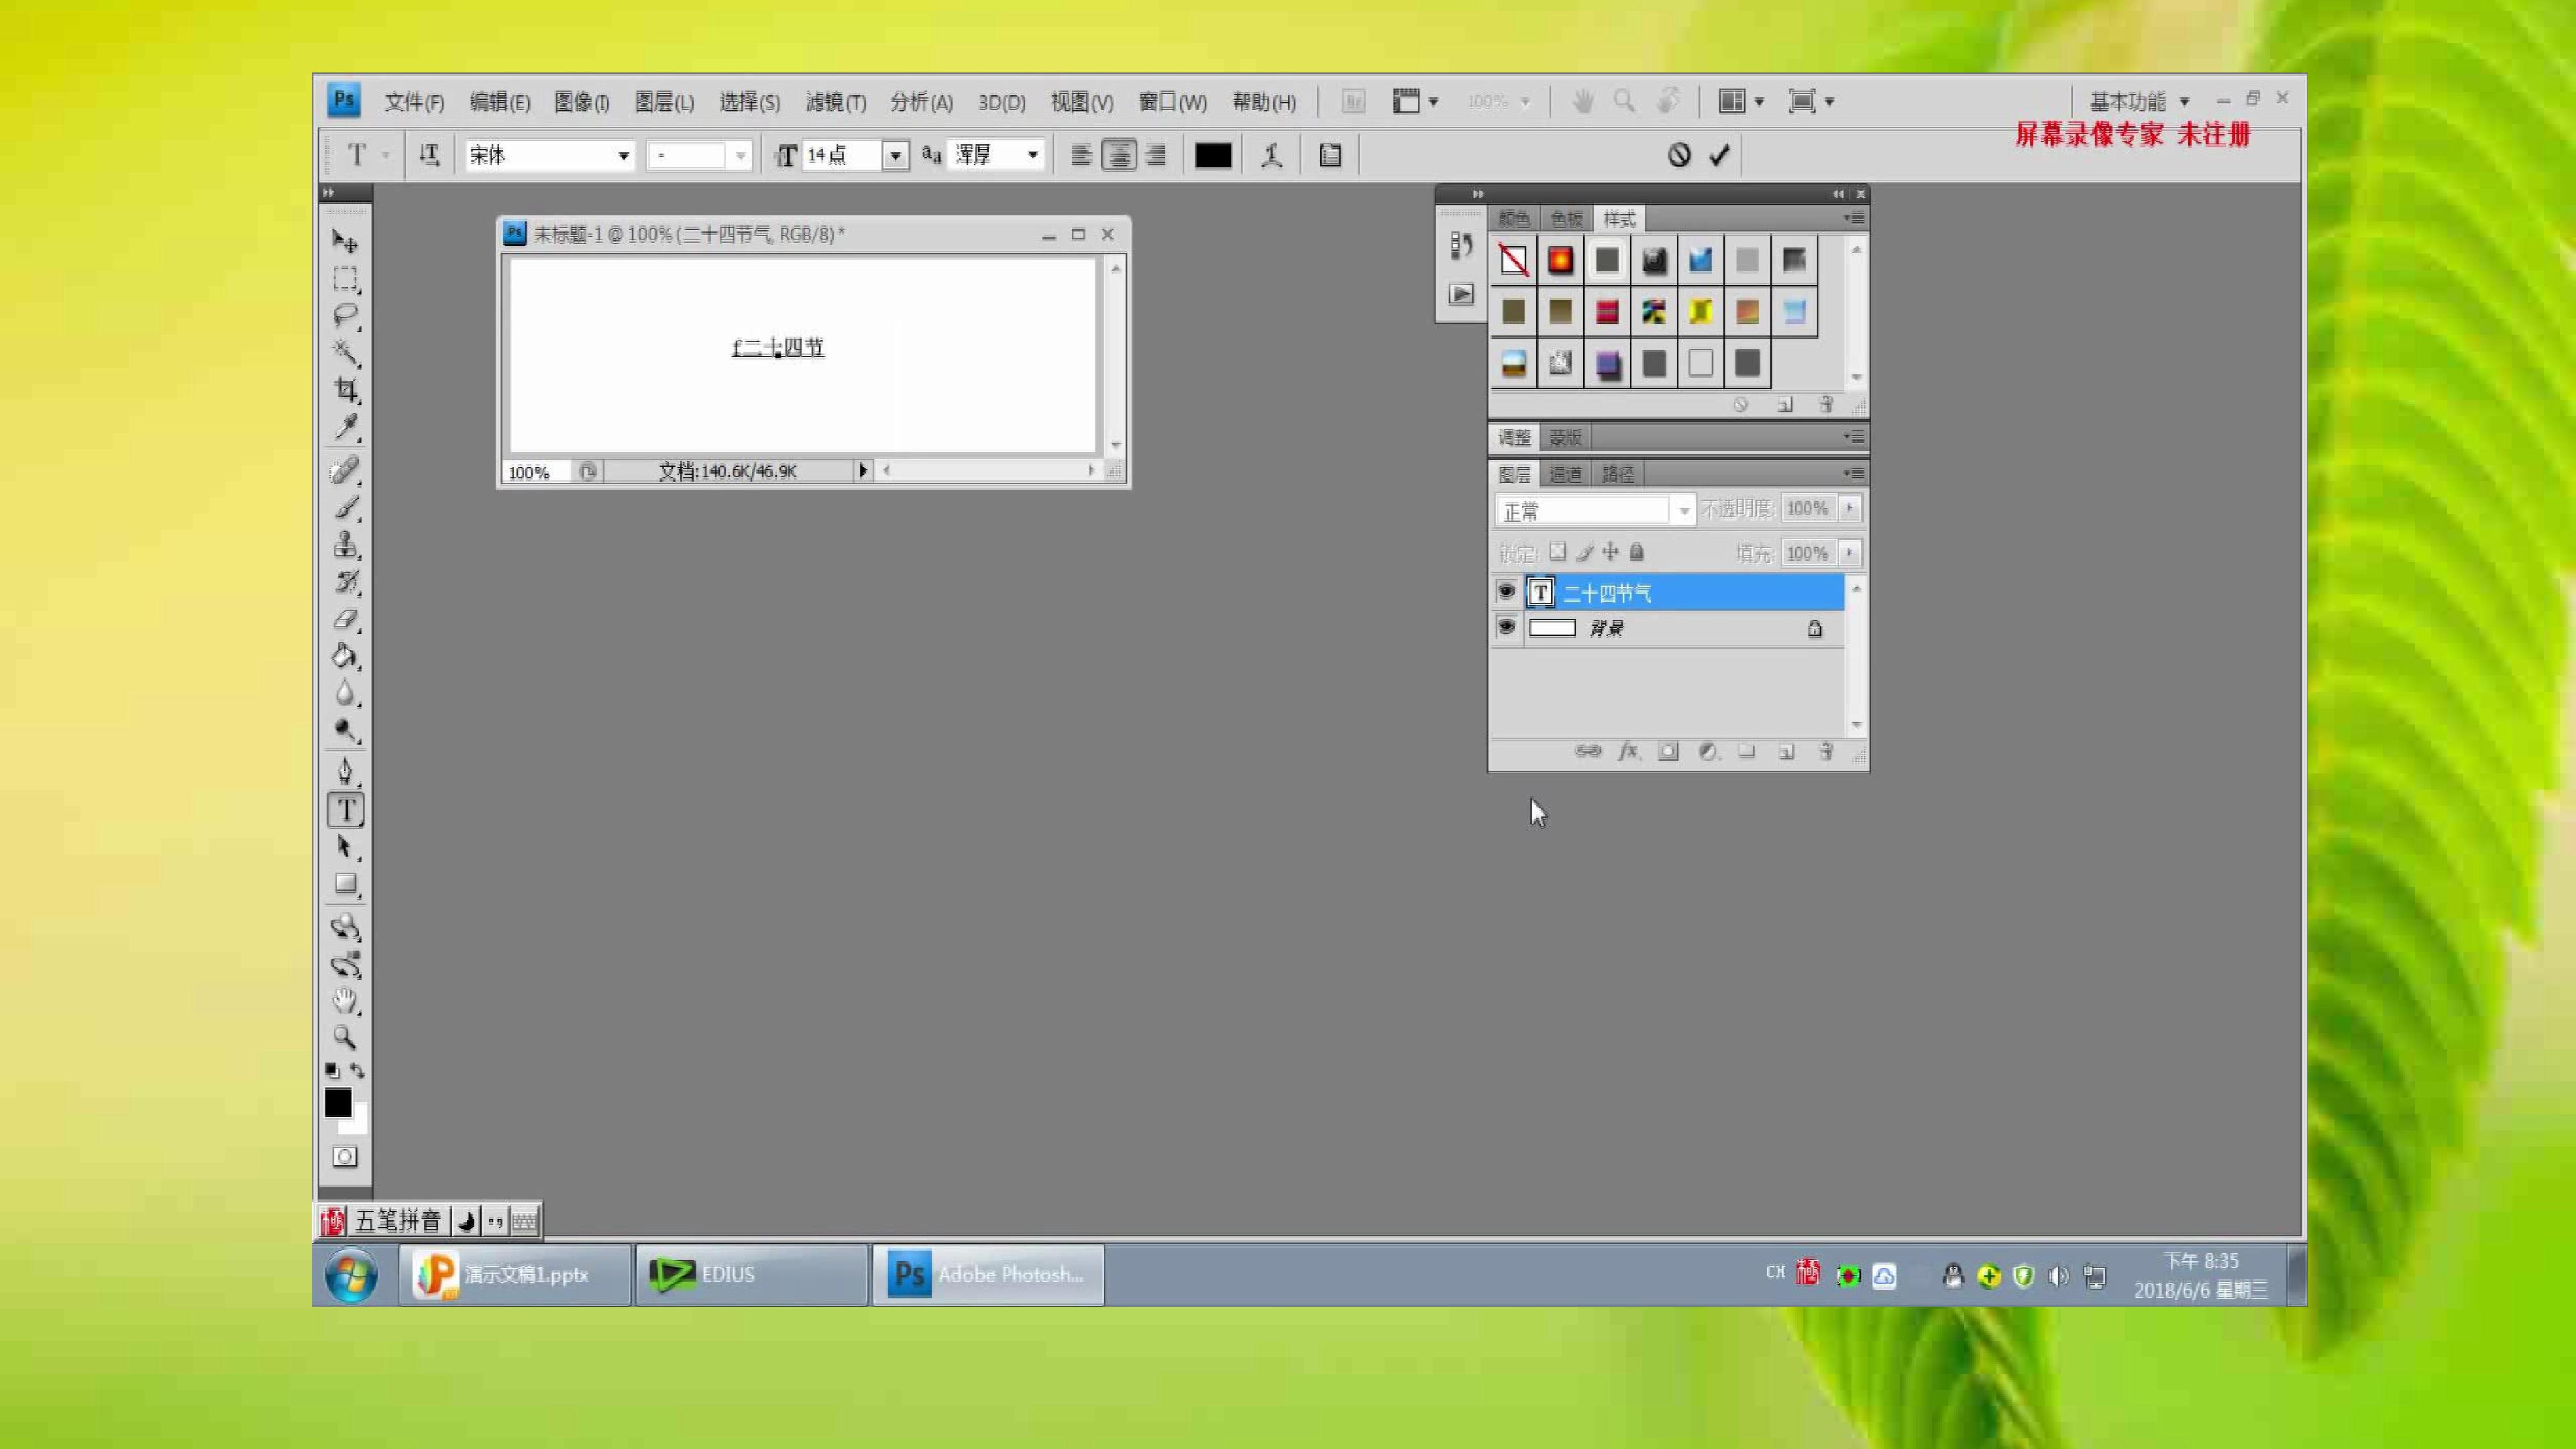
Task: Select the 3D Orbit camera tool
Action: (x=345, y=964)
